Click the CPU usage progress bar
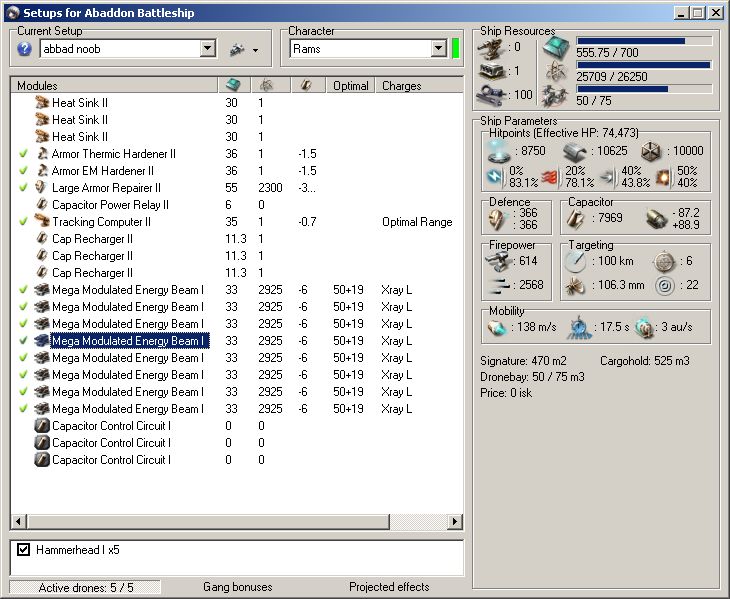Viewport: 730px width, 599px height. pos(644,41)
